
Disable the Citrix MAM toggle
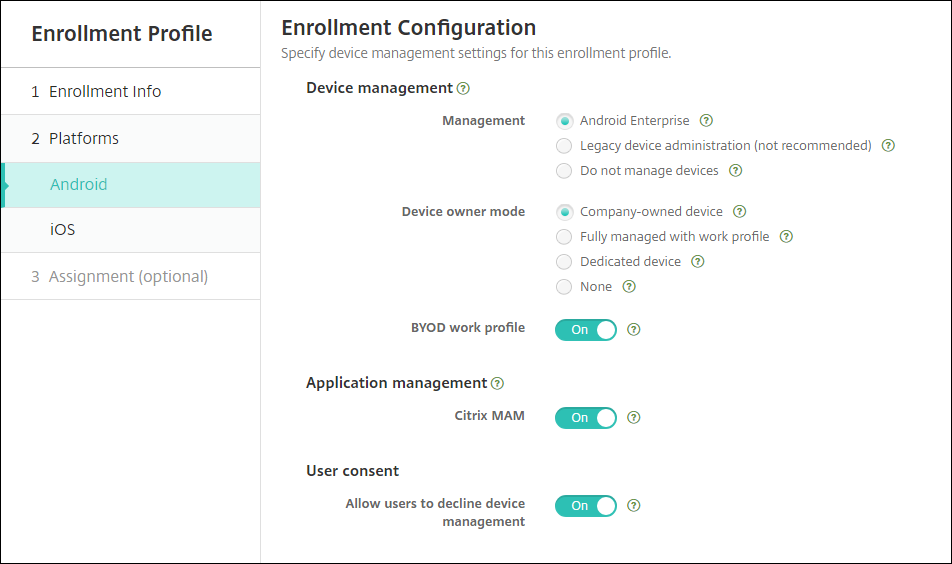[x=586, y=418]
